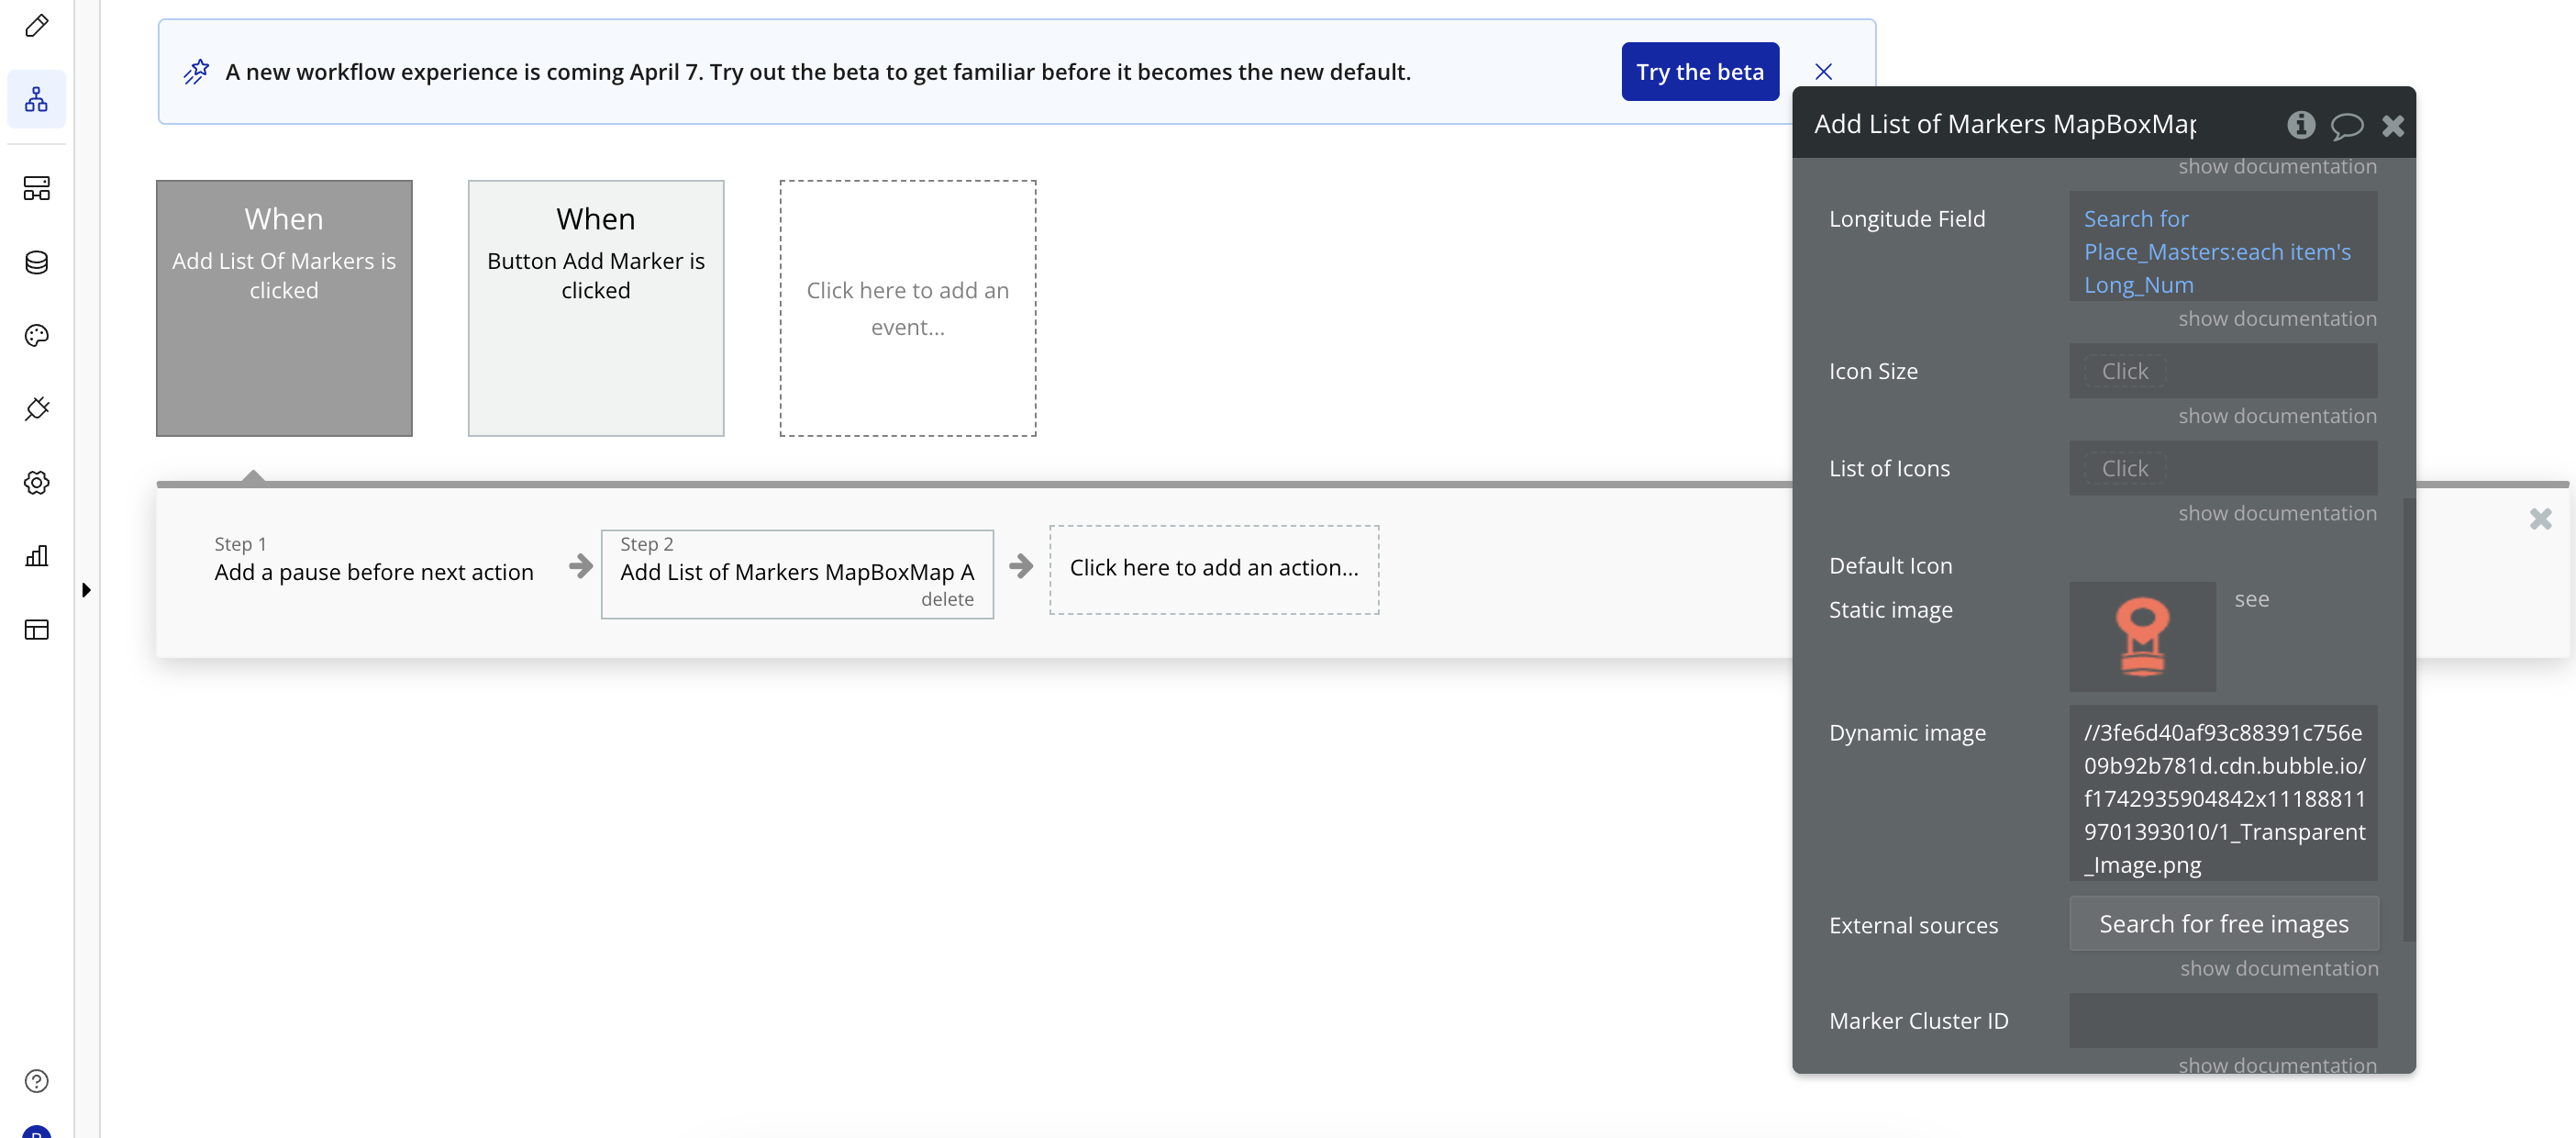
Task: Select the 'Add List Of Markers is clicked' event
Action: point(284,308)
